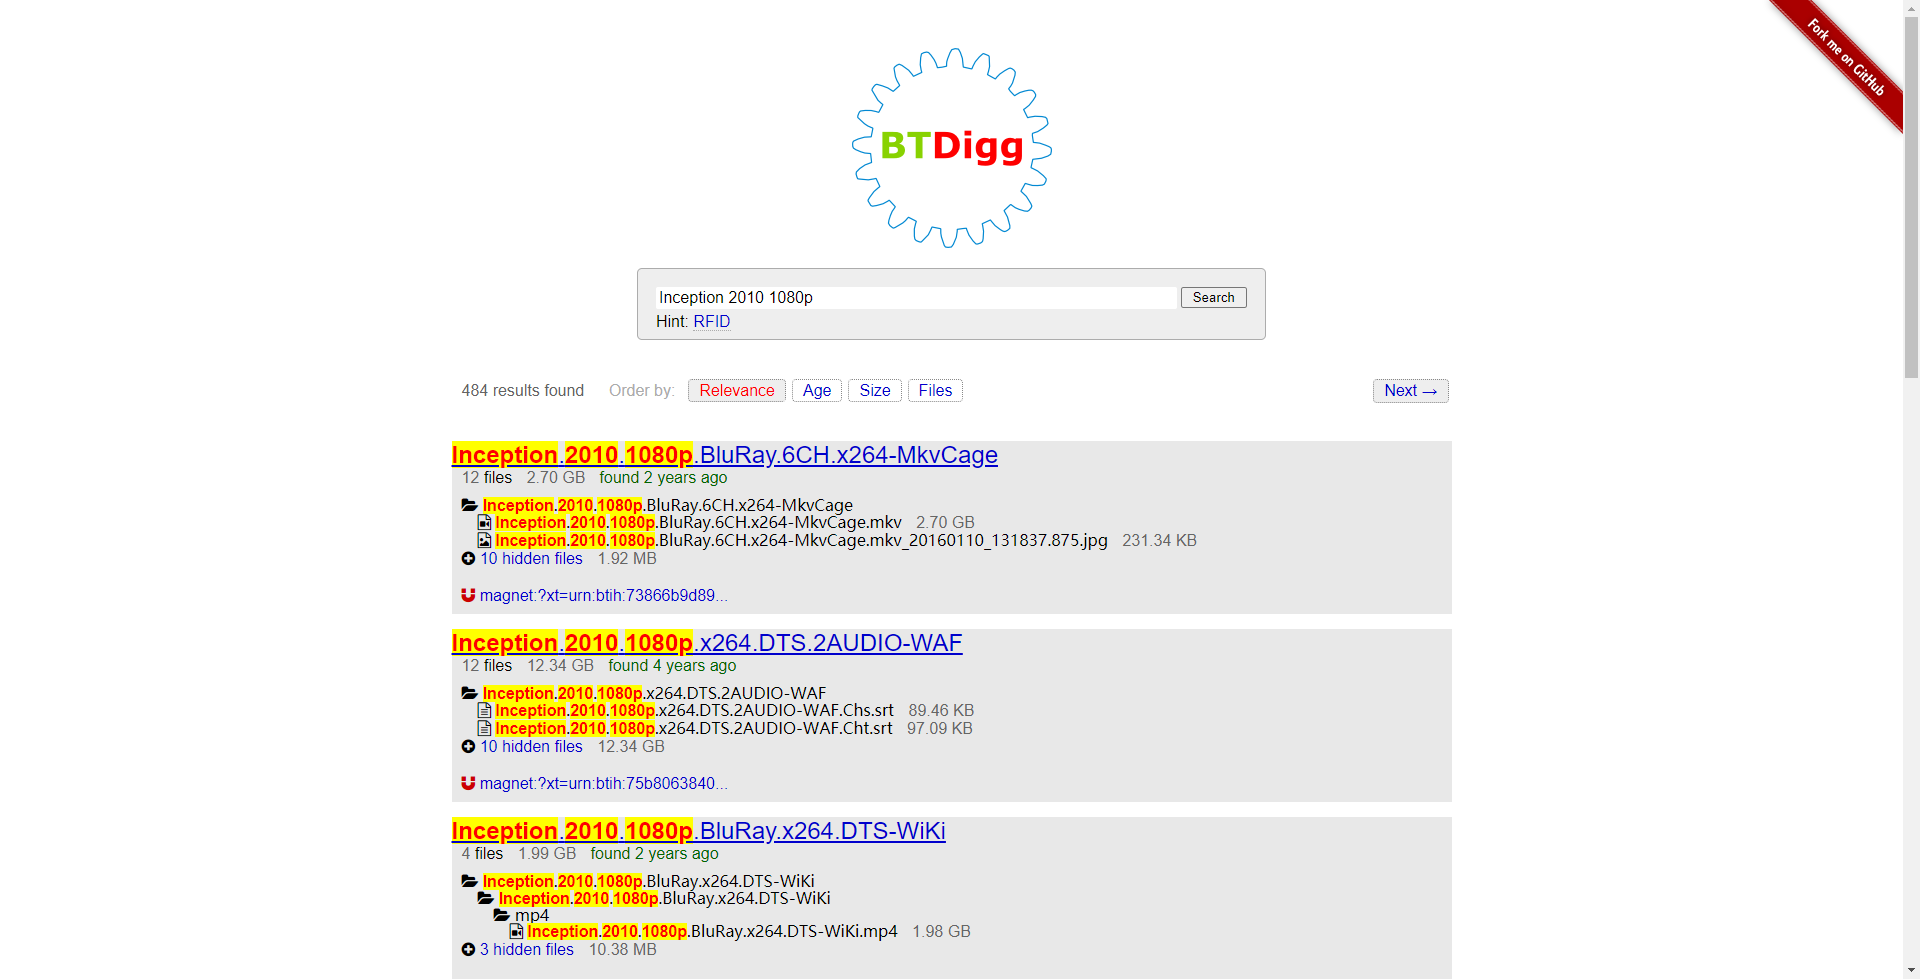Select file name x264.DTS.2AUDIO-WAF.Cht.srt
Image resolution: width=1920 pixels, height=979 pixels.
pyautogui.click(x=694, y=728)
